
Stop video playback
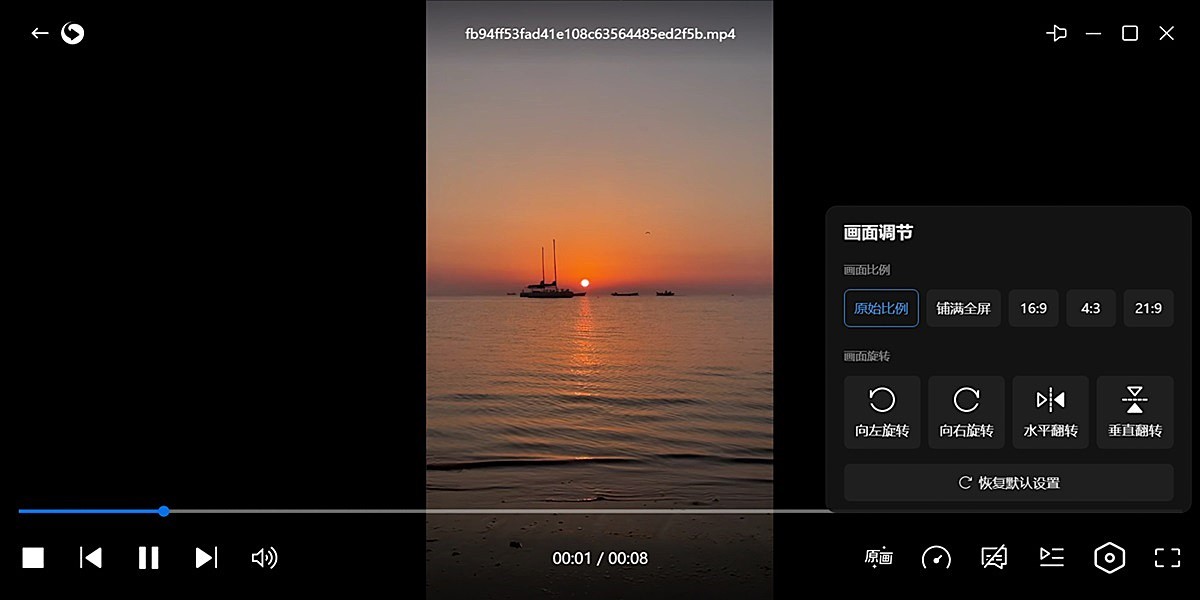tap(33, 558)
